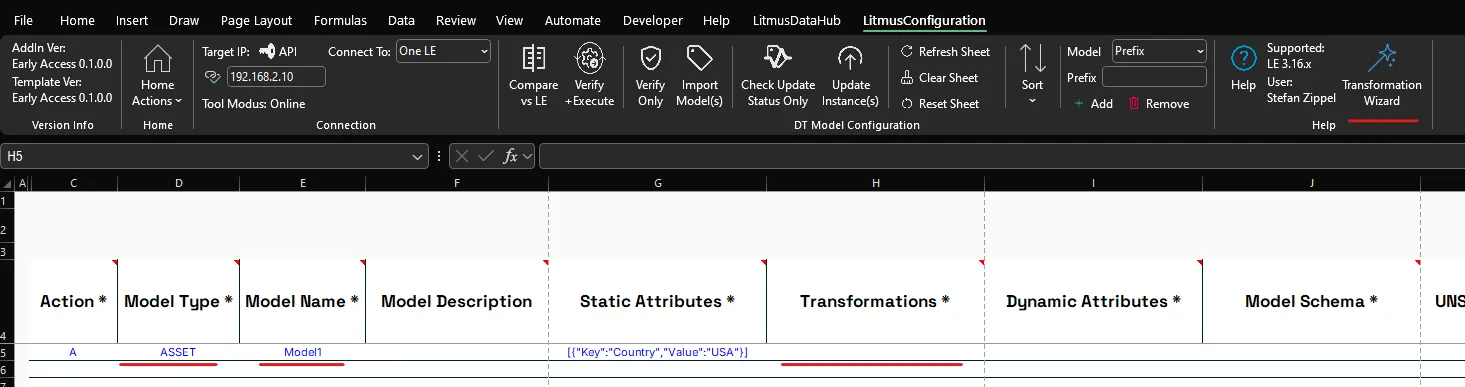The width and height of the screenshot is (1465, 387).
Task: Click the Model Schema * header cell
Action: point(1311,301)
